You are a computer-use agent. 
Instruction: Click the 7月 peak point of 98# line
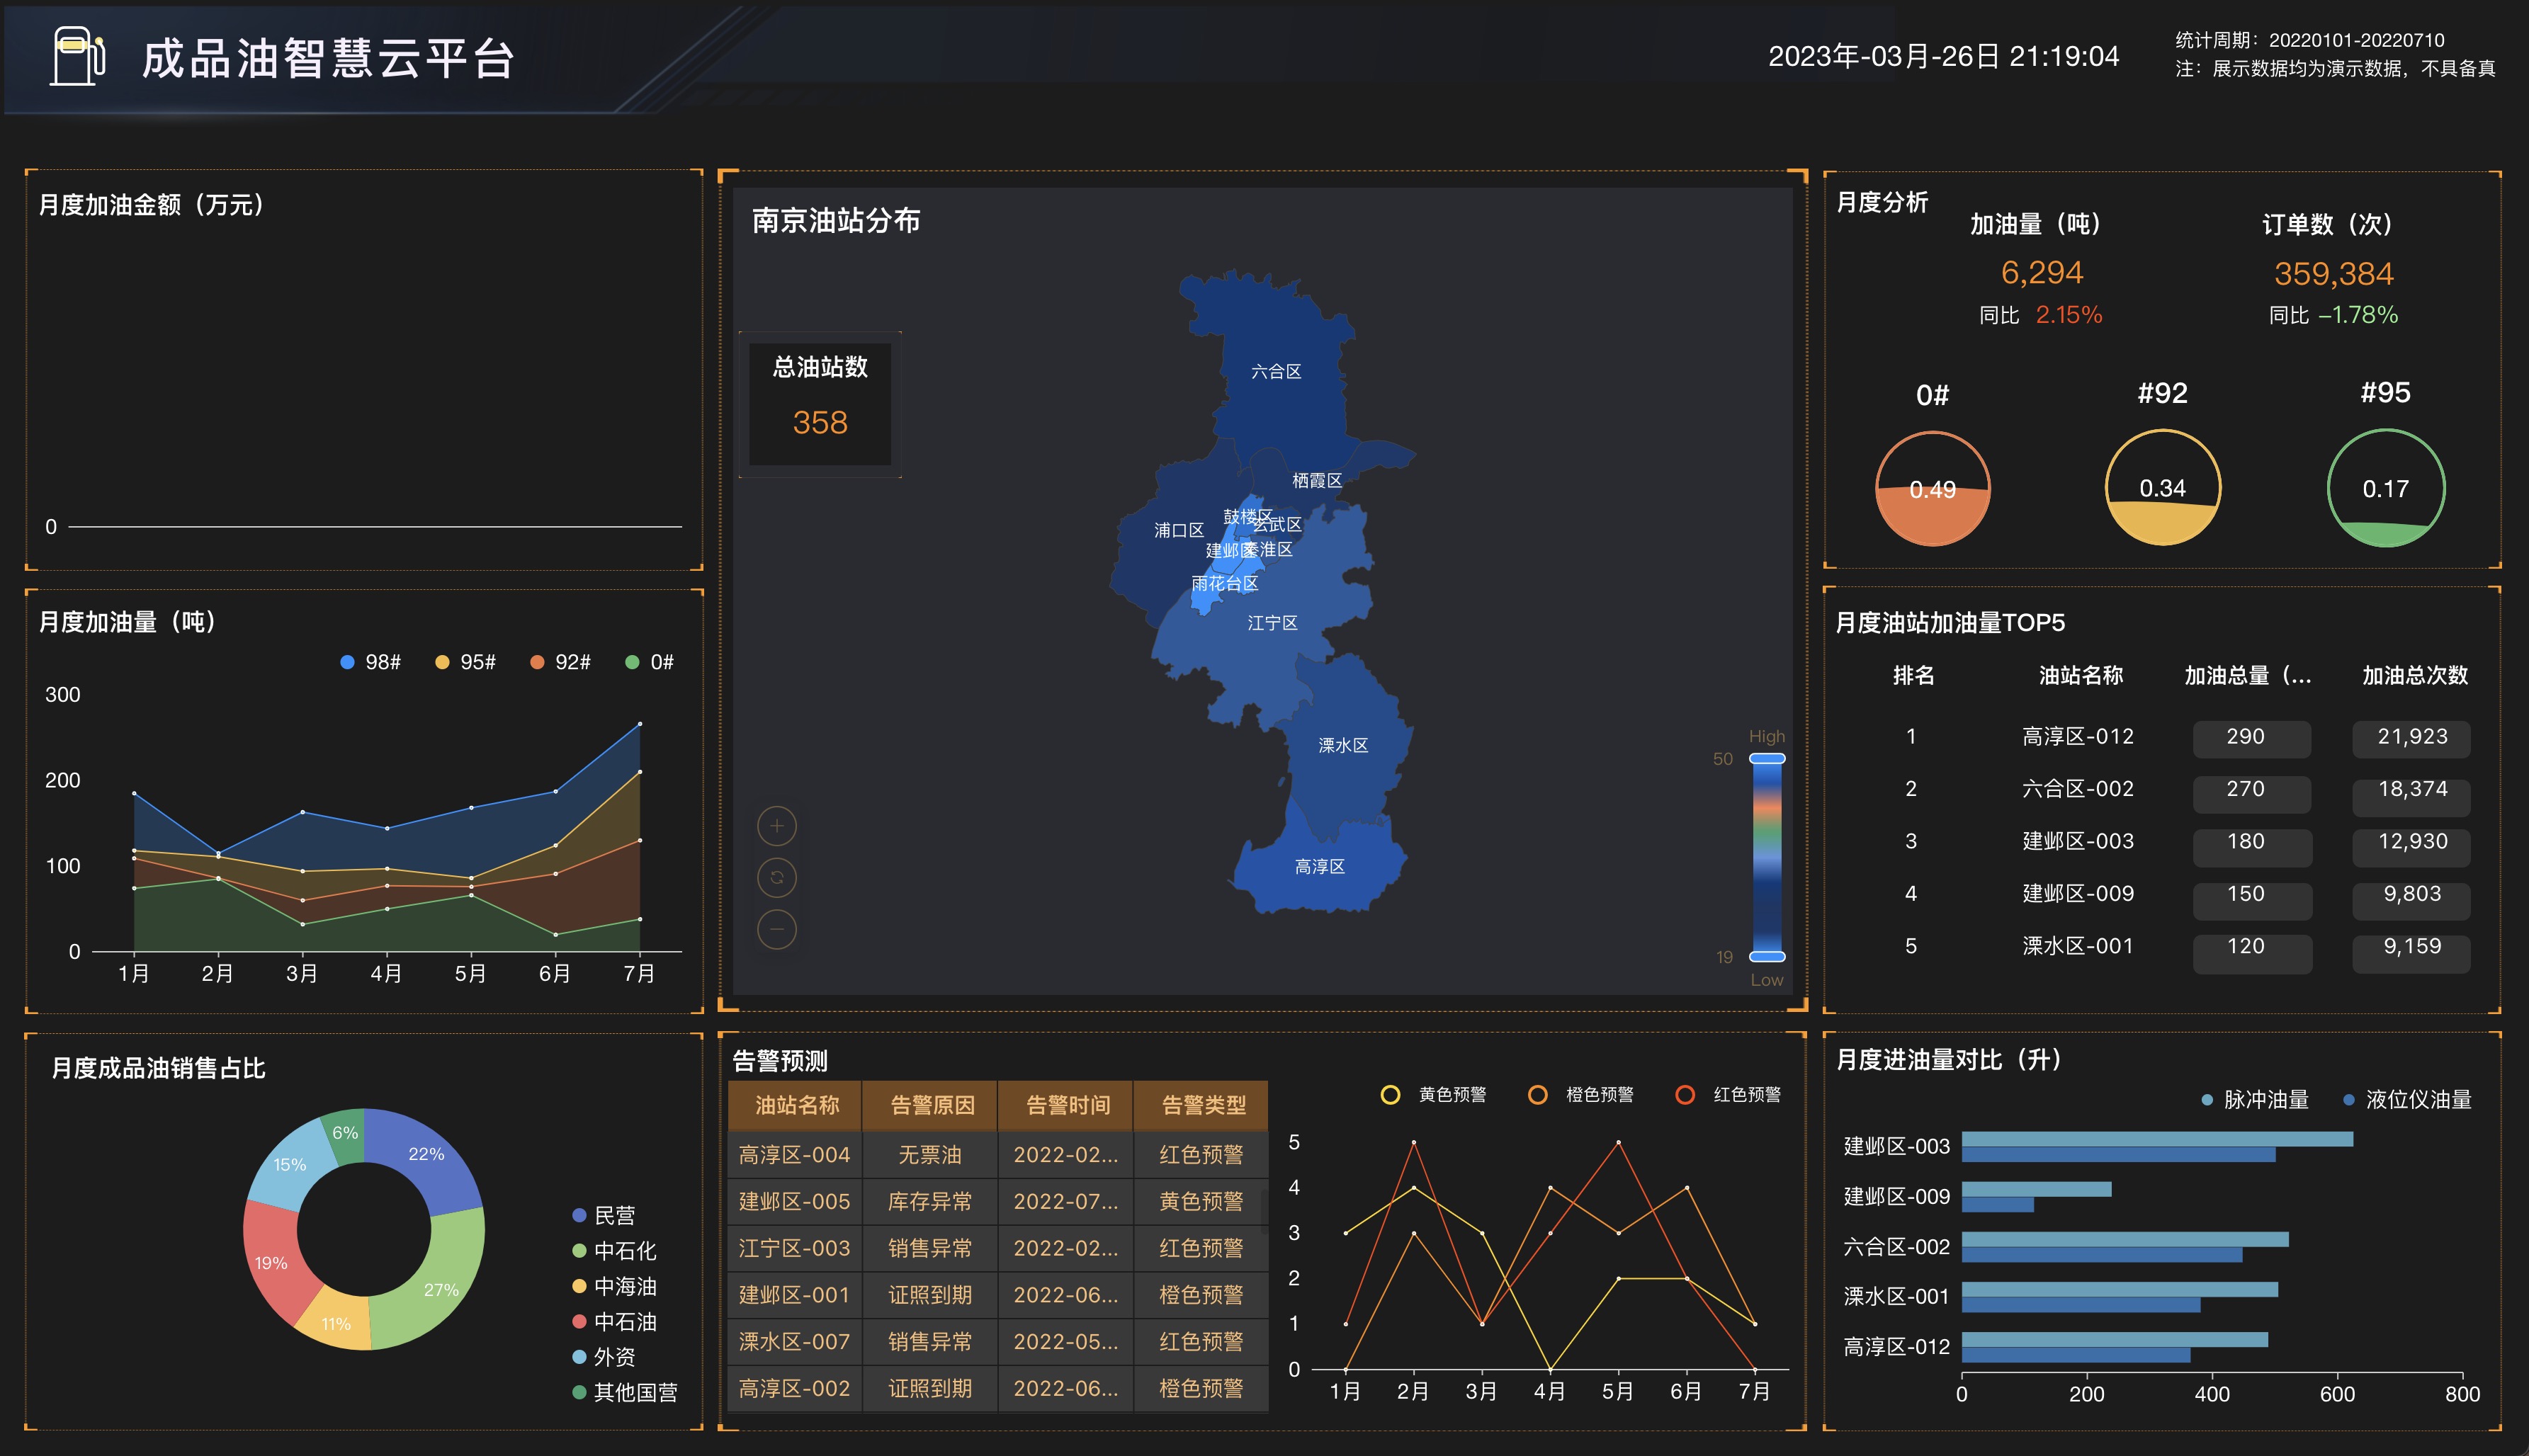640,723
